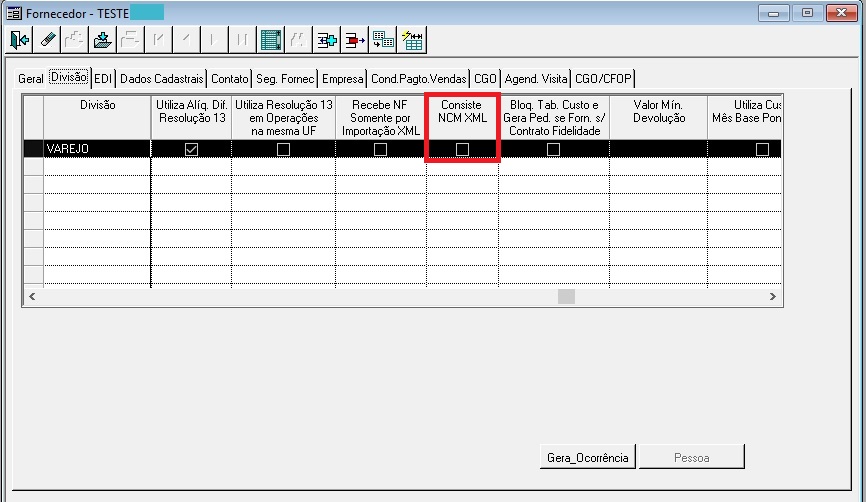The image size is (866, 502).
Task: Open the Seg. Fornec tab
Action: tap(285, 78)
